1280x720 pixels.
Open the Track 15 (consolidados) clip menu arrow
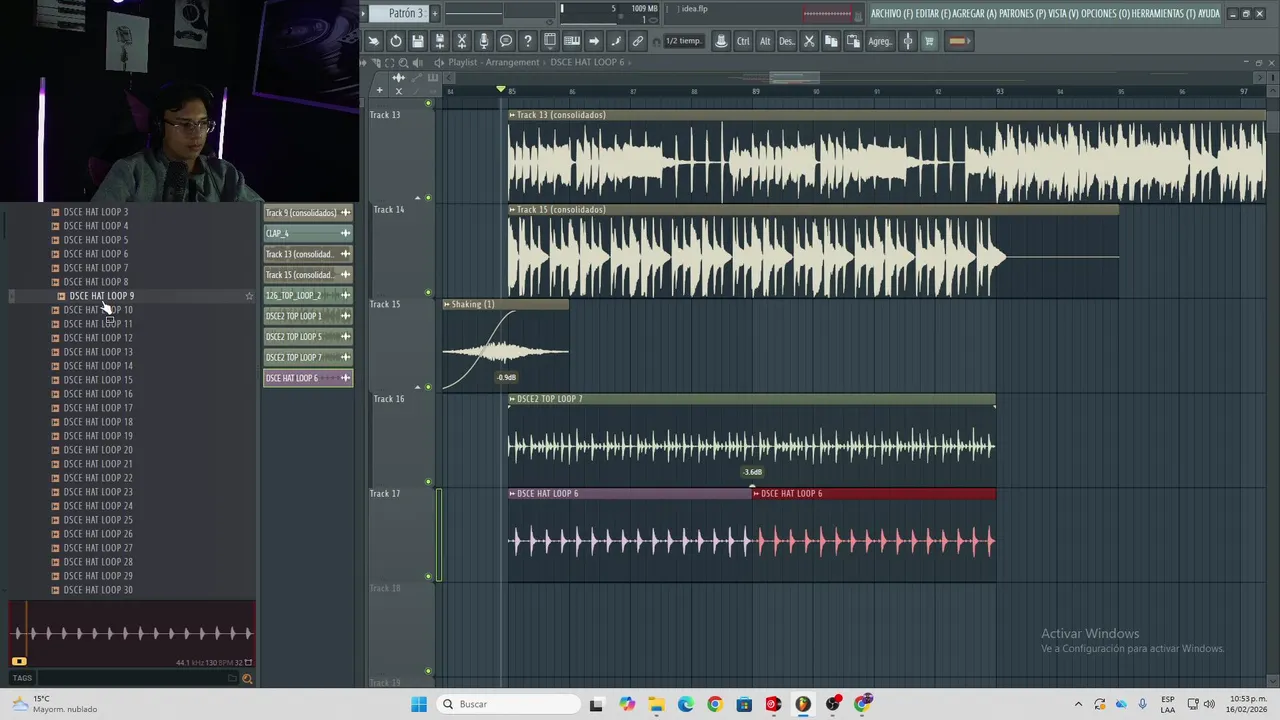coord(512,210)
